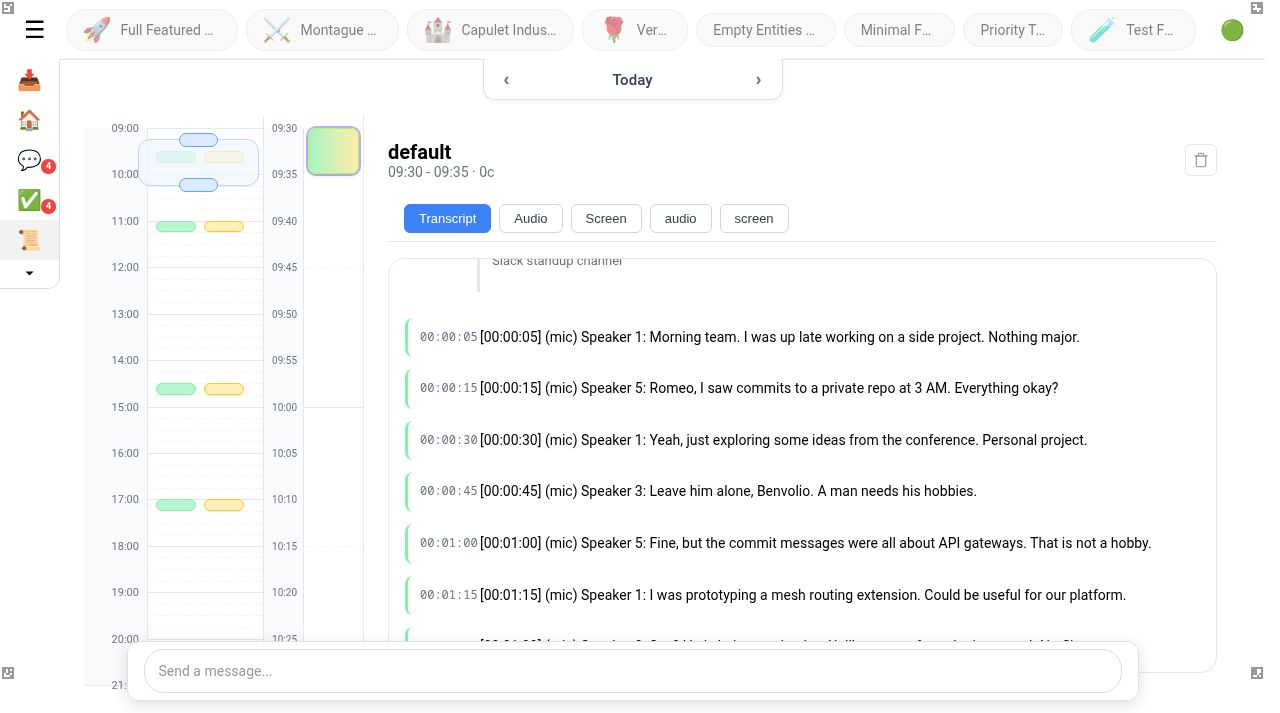Open the green checkmark tasks icon

[x=29, y=200]
